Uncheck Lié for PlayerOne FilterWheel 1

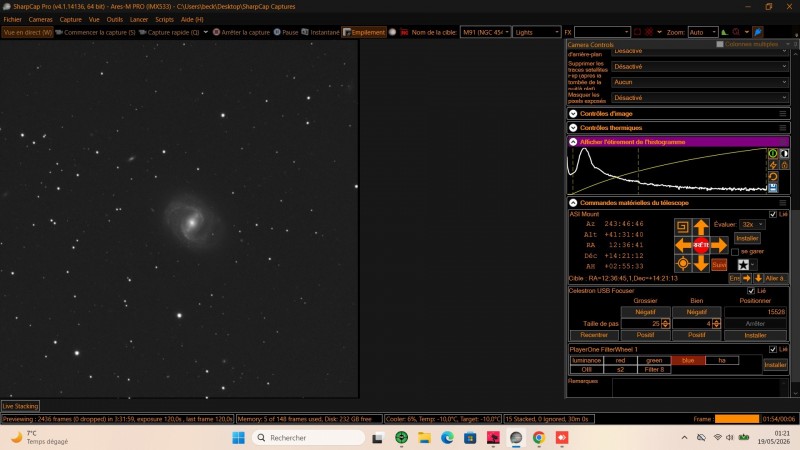click(x=773, y=349)
